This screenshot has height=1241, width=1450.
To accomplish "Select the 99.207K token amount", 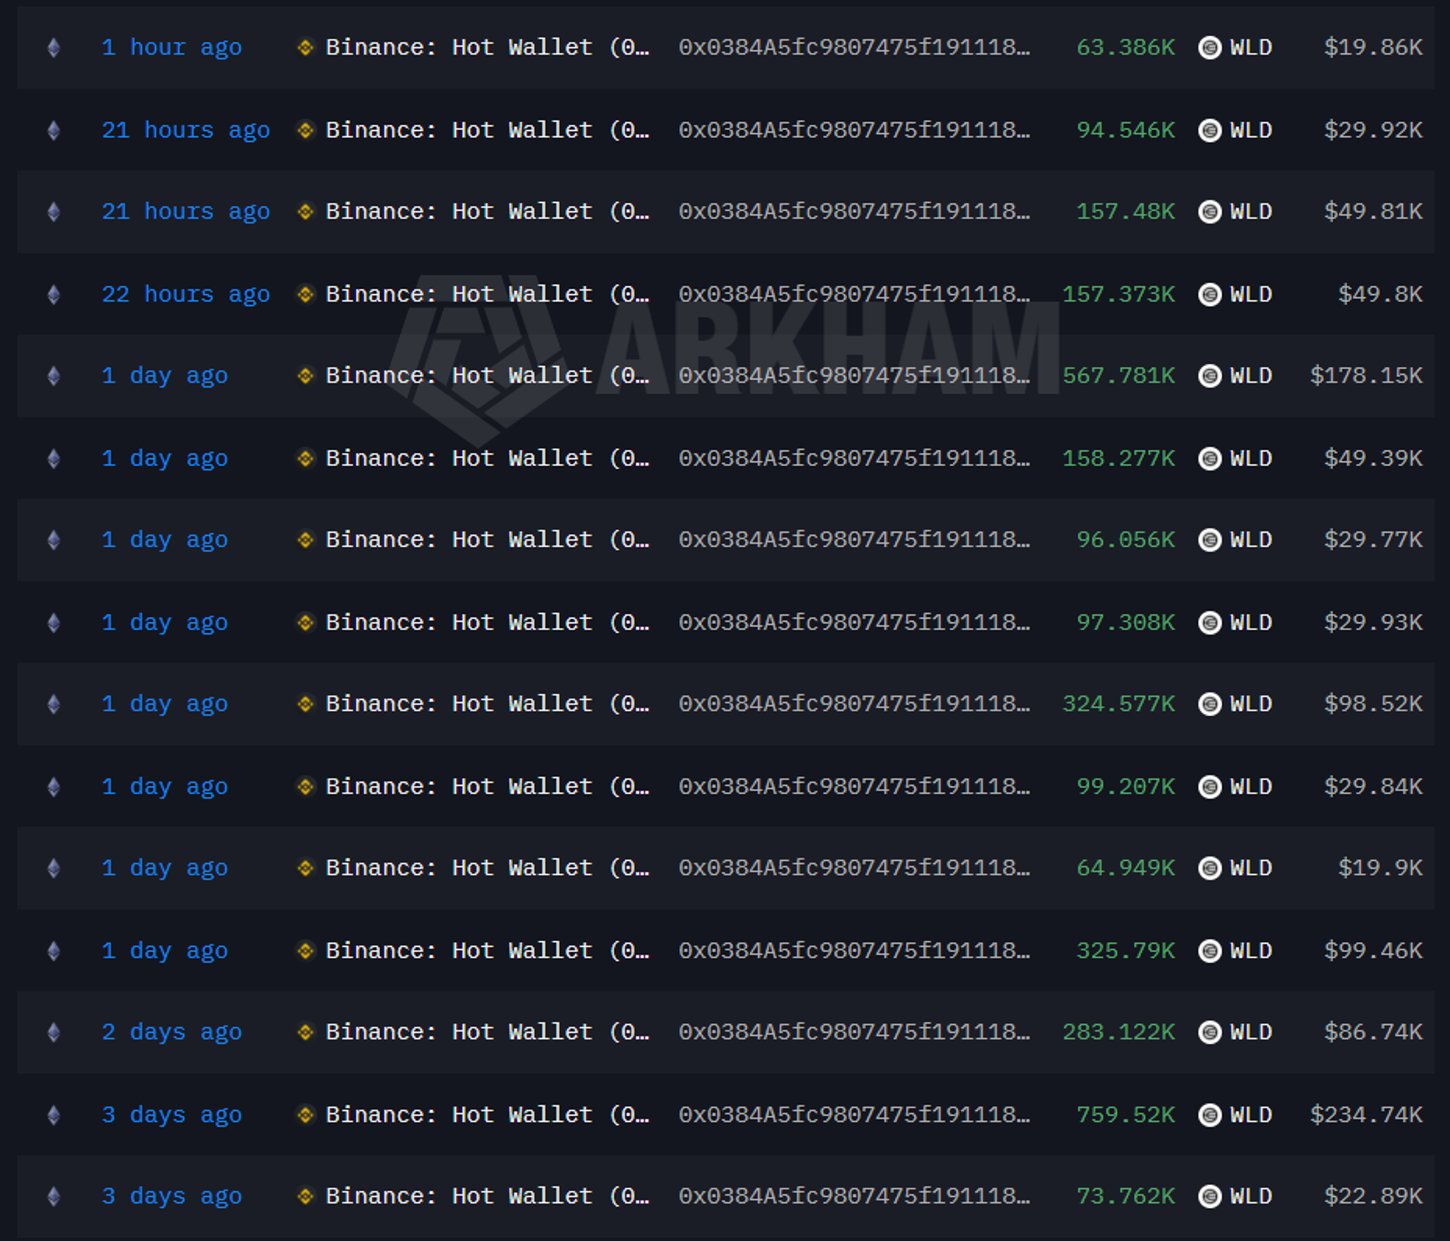I will 1125,787.
